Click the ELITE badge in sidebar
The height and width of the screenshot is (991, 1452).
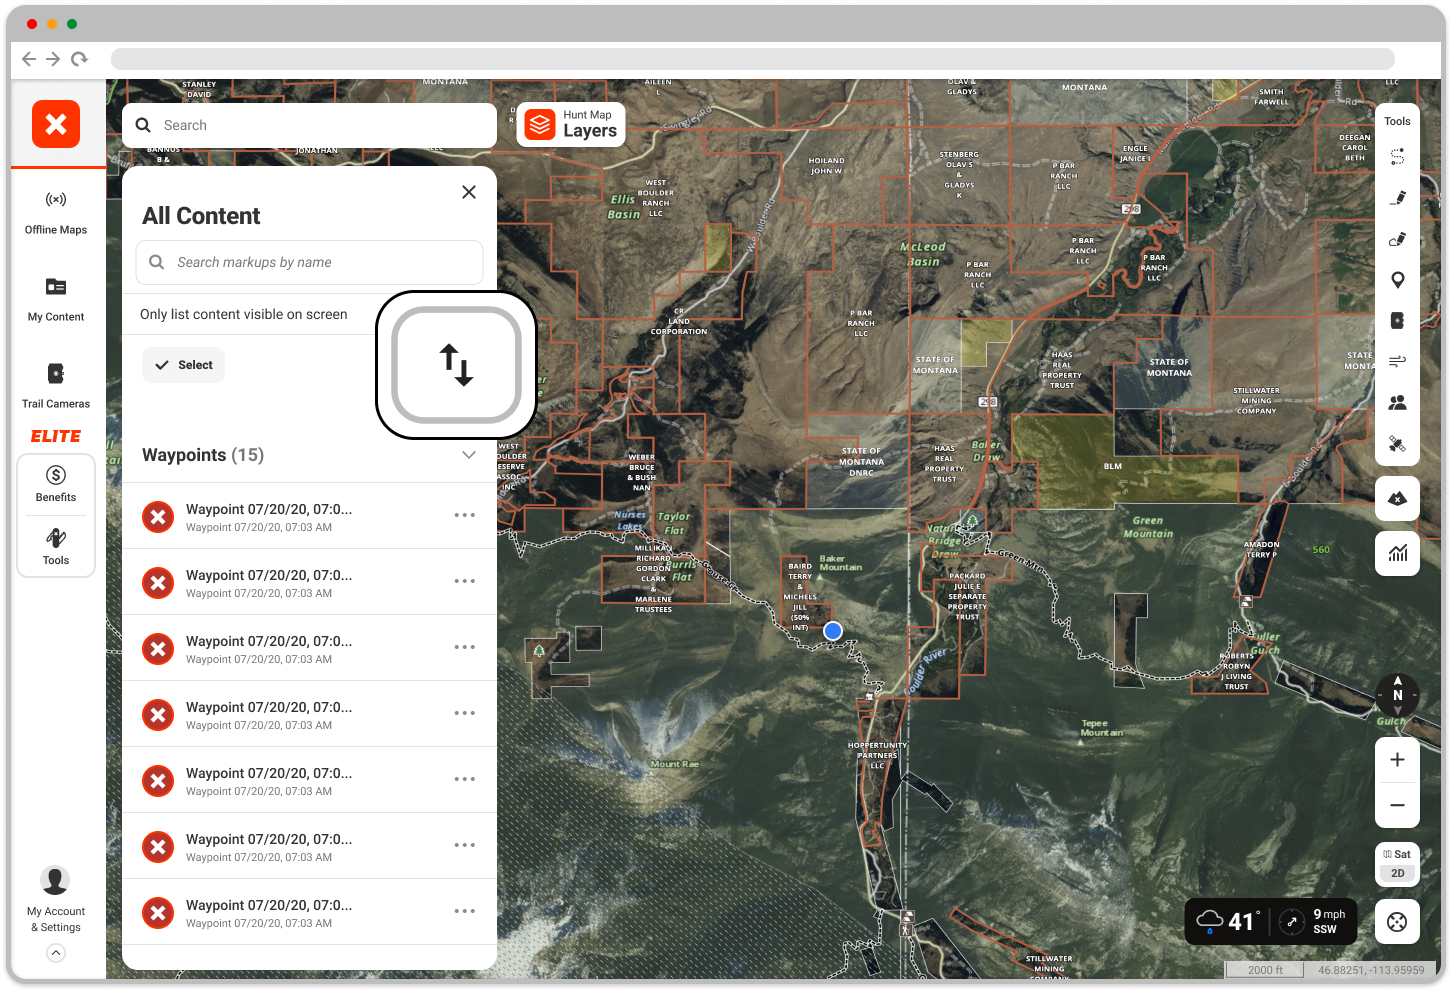coord(56,436)
